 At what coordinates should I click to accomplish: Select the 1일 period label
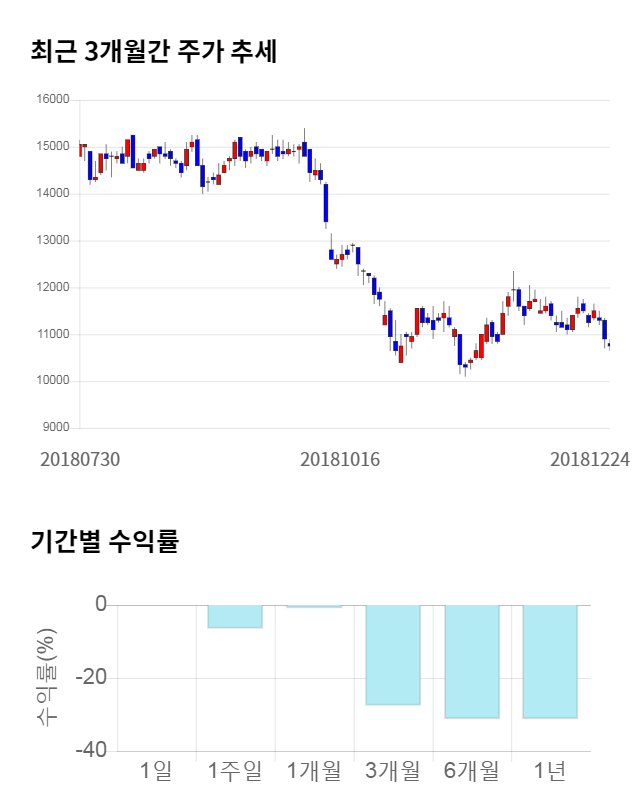pos(157,771)
